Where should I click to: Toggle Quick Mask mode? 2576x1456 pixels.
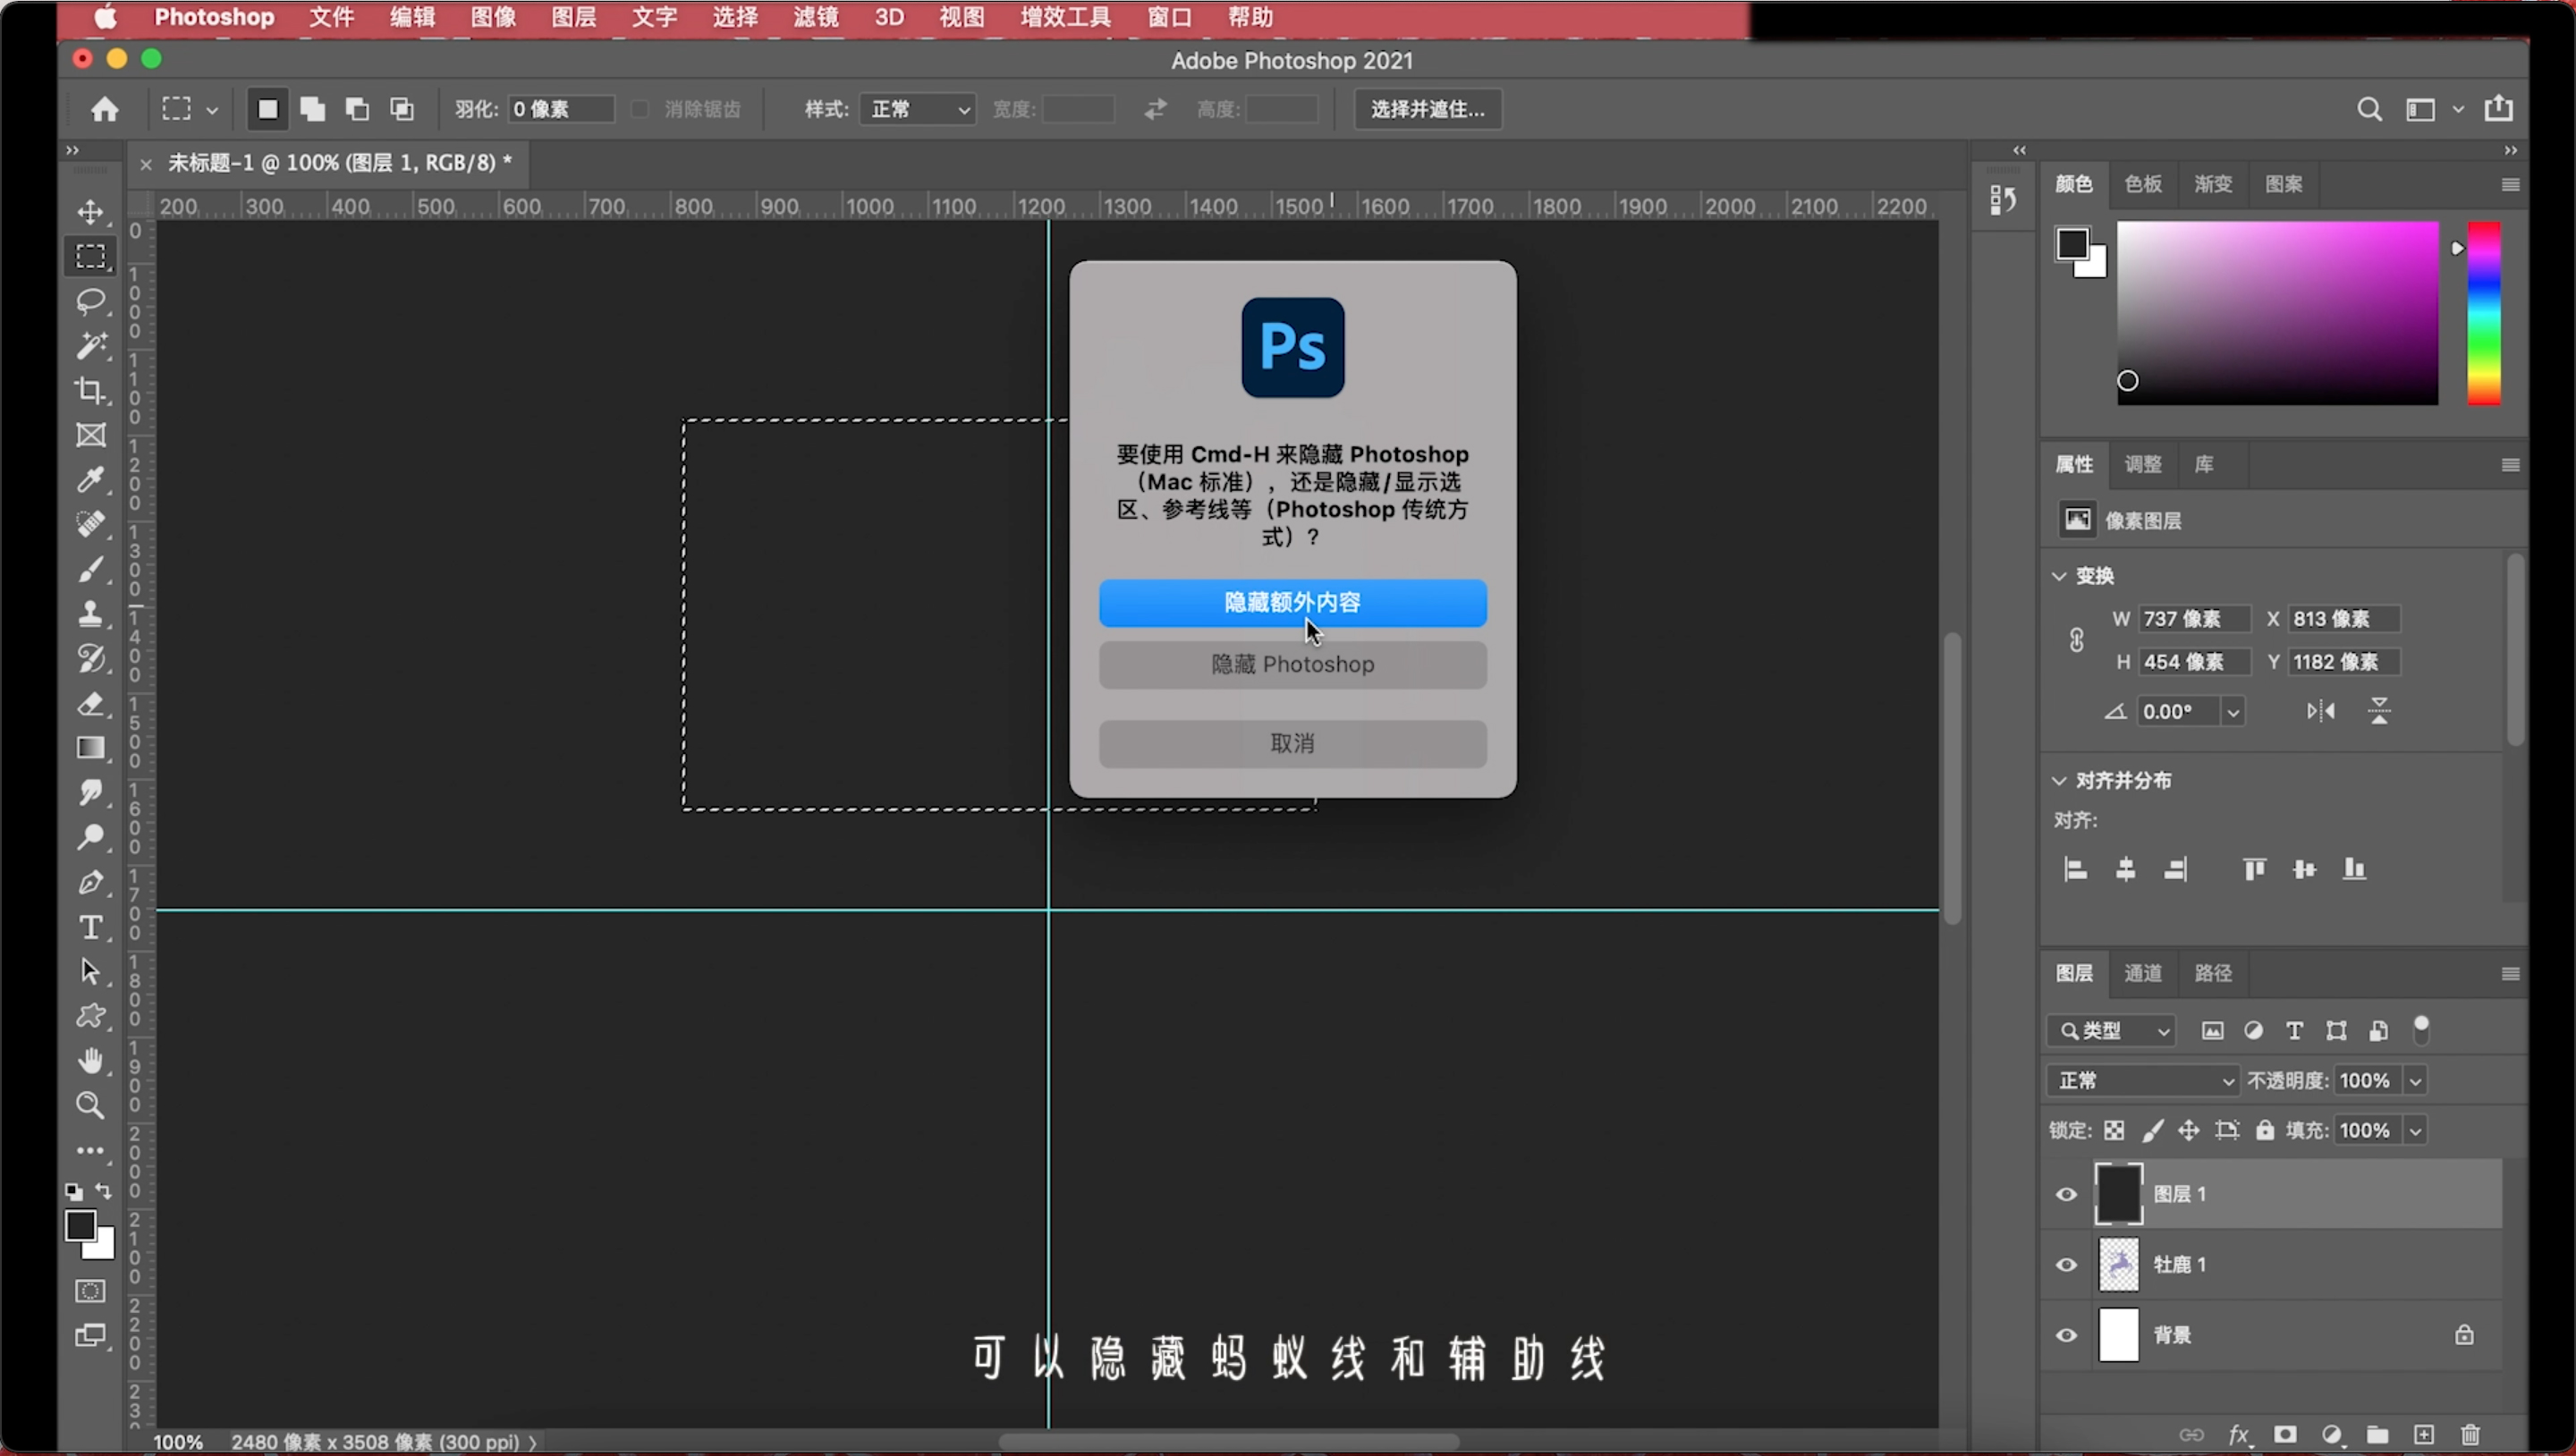pyautogui.click(x=91, y=1291)
